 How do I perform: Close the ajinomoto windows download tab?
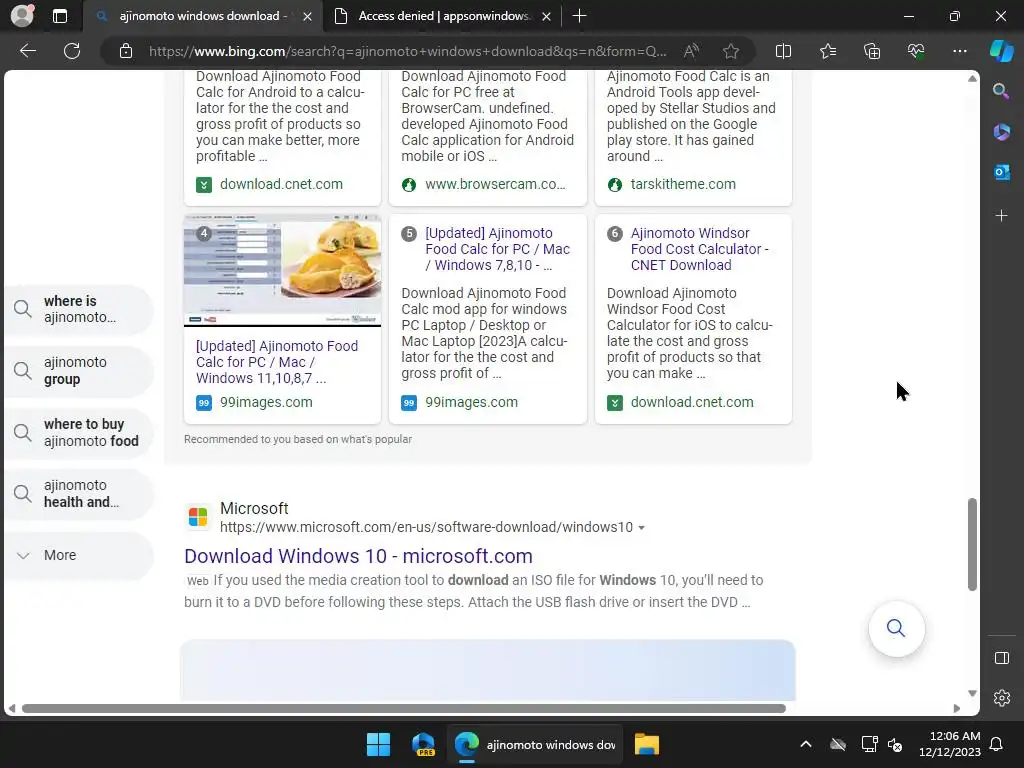308,16
